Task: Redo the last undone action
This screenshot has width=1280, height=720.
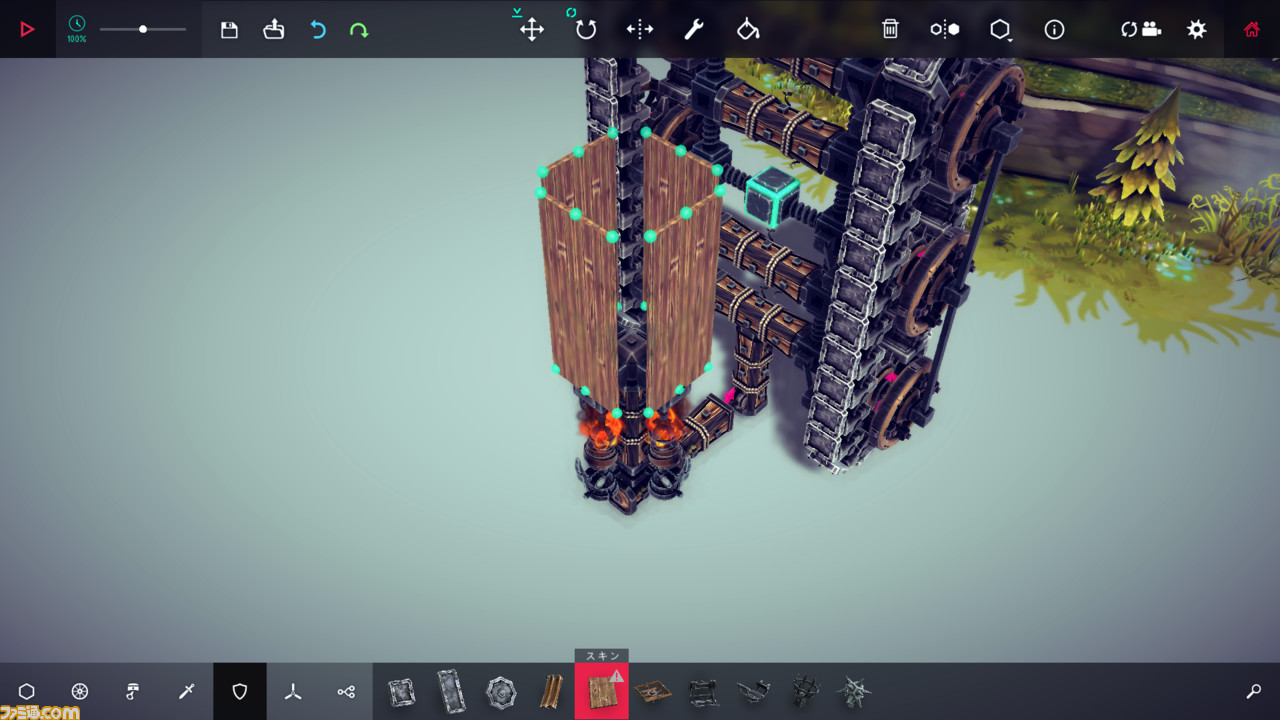Action: click(x=359, y=30)
